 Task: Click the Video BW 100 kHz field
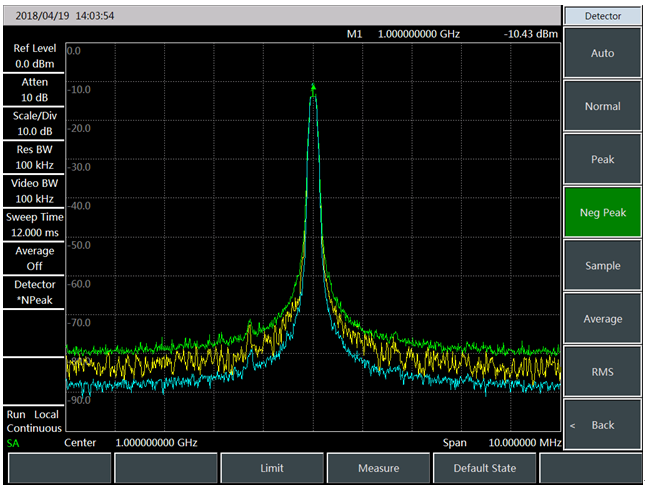(x=34, y=191)
